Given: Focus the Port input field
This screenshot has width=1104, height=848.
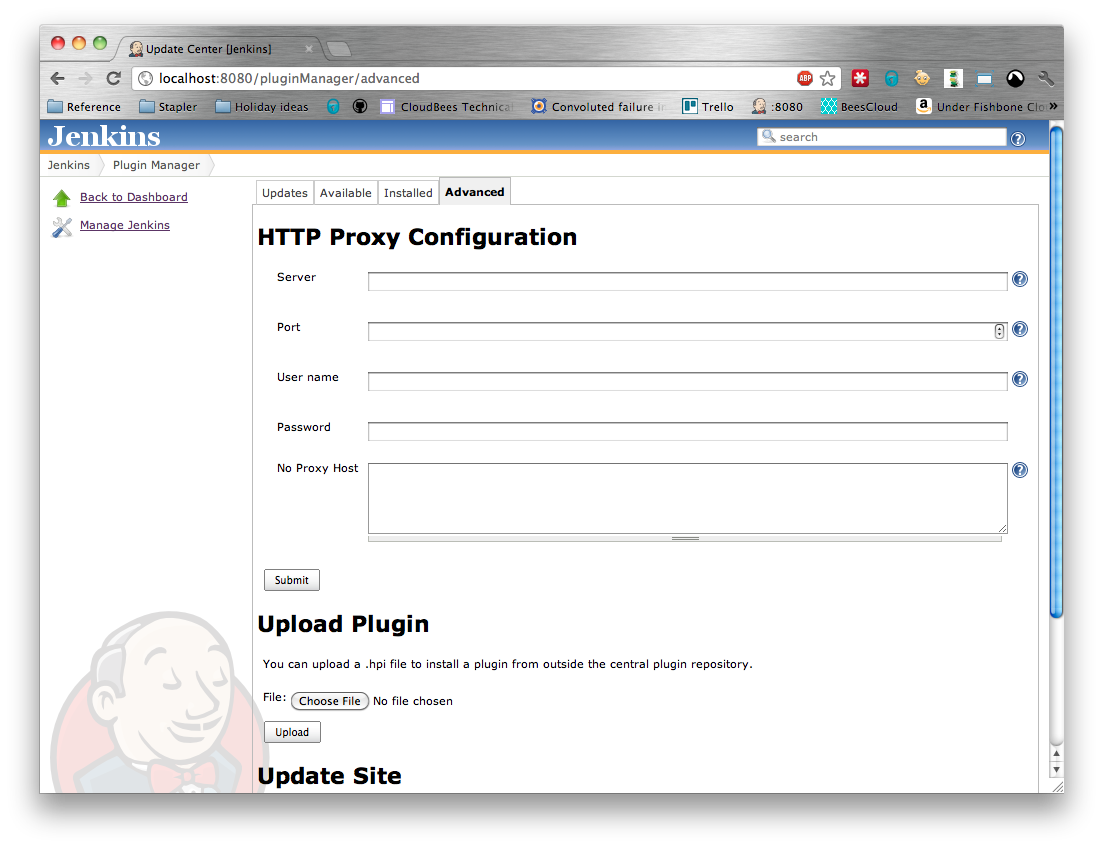Looking at the screenshot, I should 687,332.
